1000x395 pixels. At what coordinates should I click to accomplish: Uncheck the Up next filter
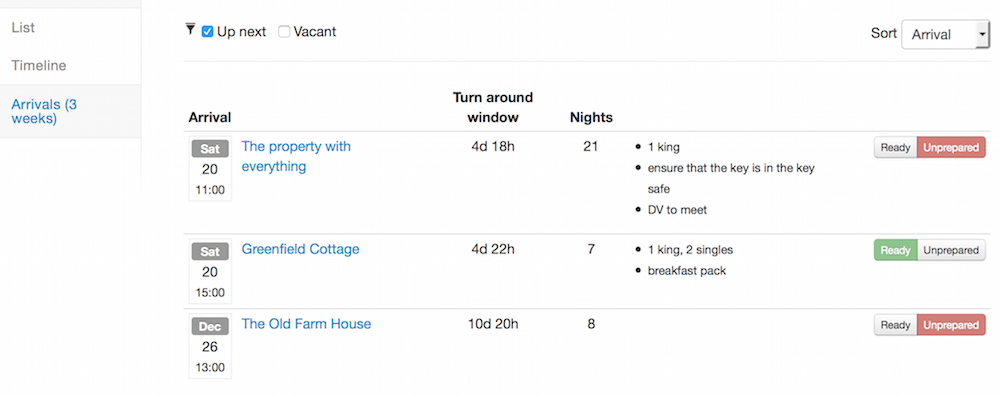(207, 31)
